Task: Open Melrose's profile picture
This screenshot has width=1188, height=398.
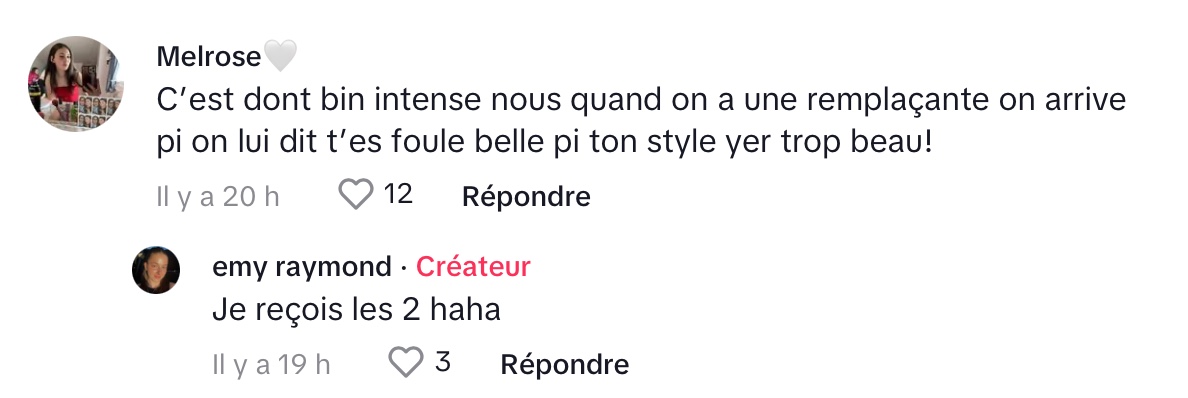Action: [75, 83]
